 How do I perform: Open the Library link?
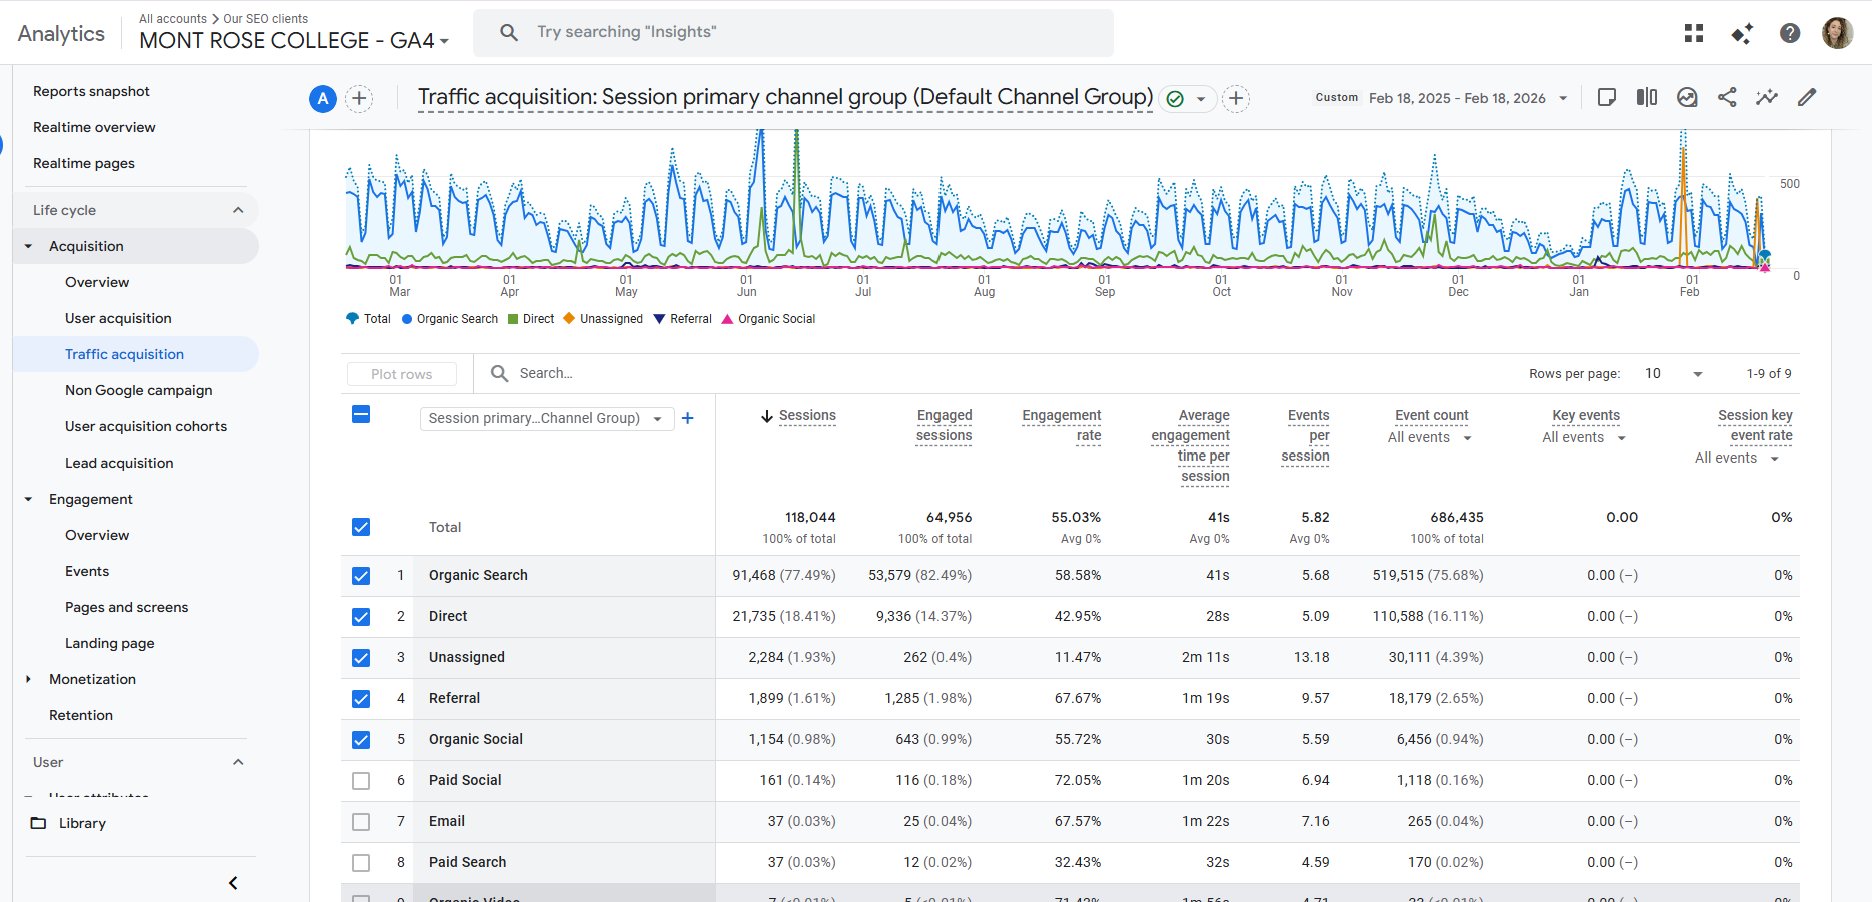click(82, 823)
